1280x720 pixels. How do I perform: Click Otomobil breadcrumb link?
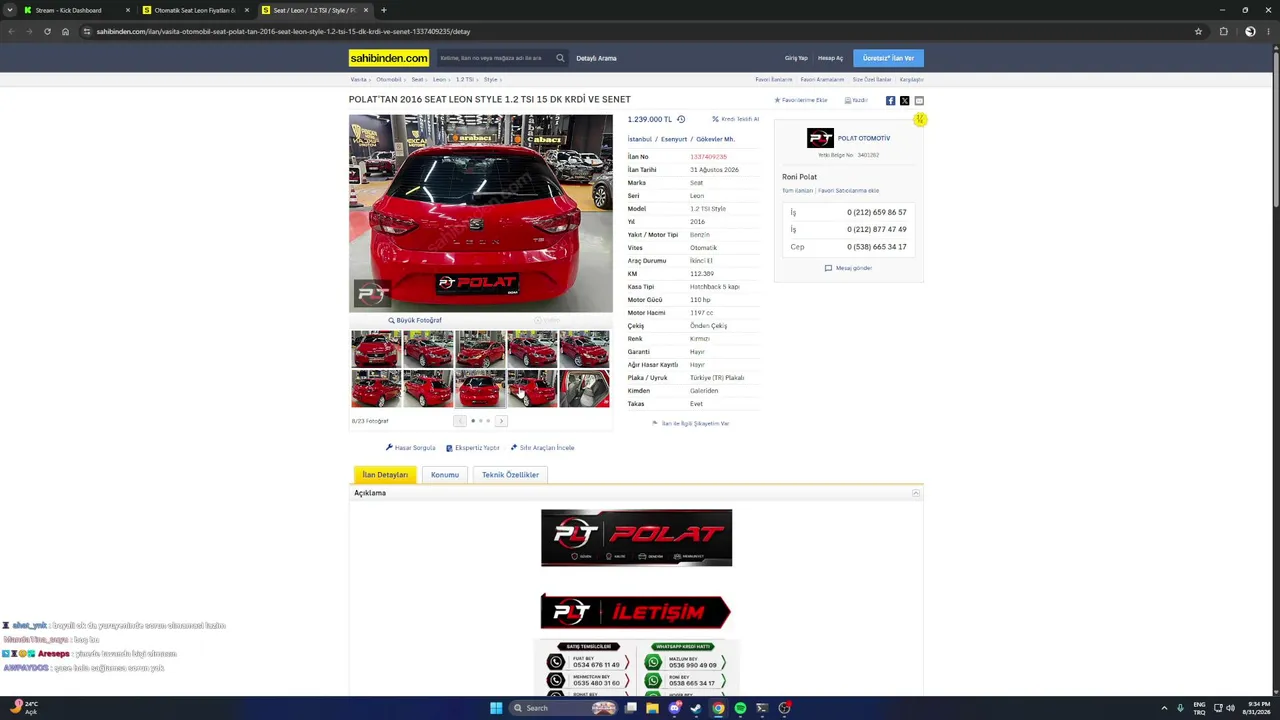pyautogui.click(x=389, y=79)
